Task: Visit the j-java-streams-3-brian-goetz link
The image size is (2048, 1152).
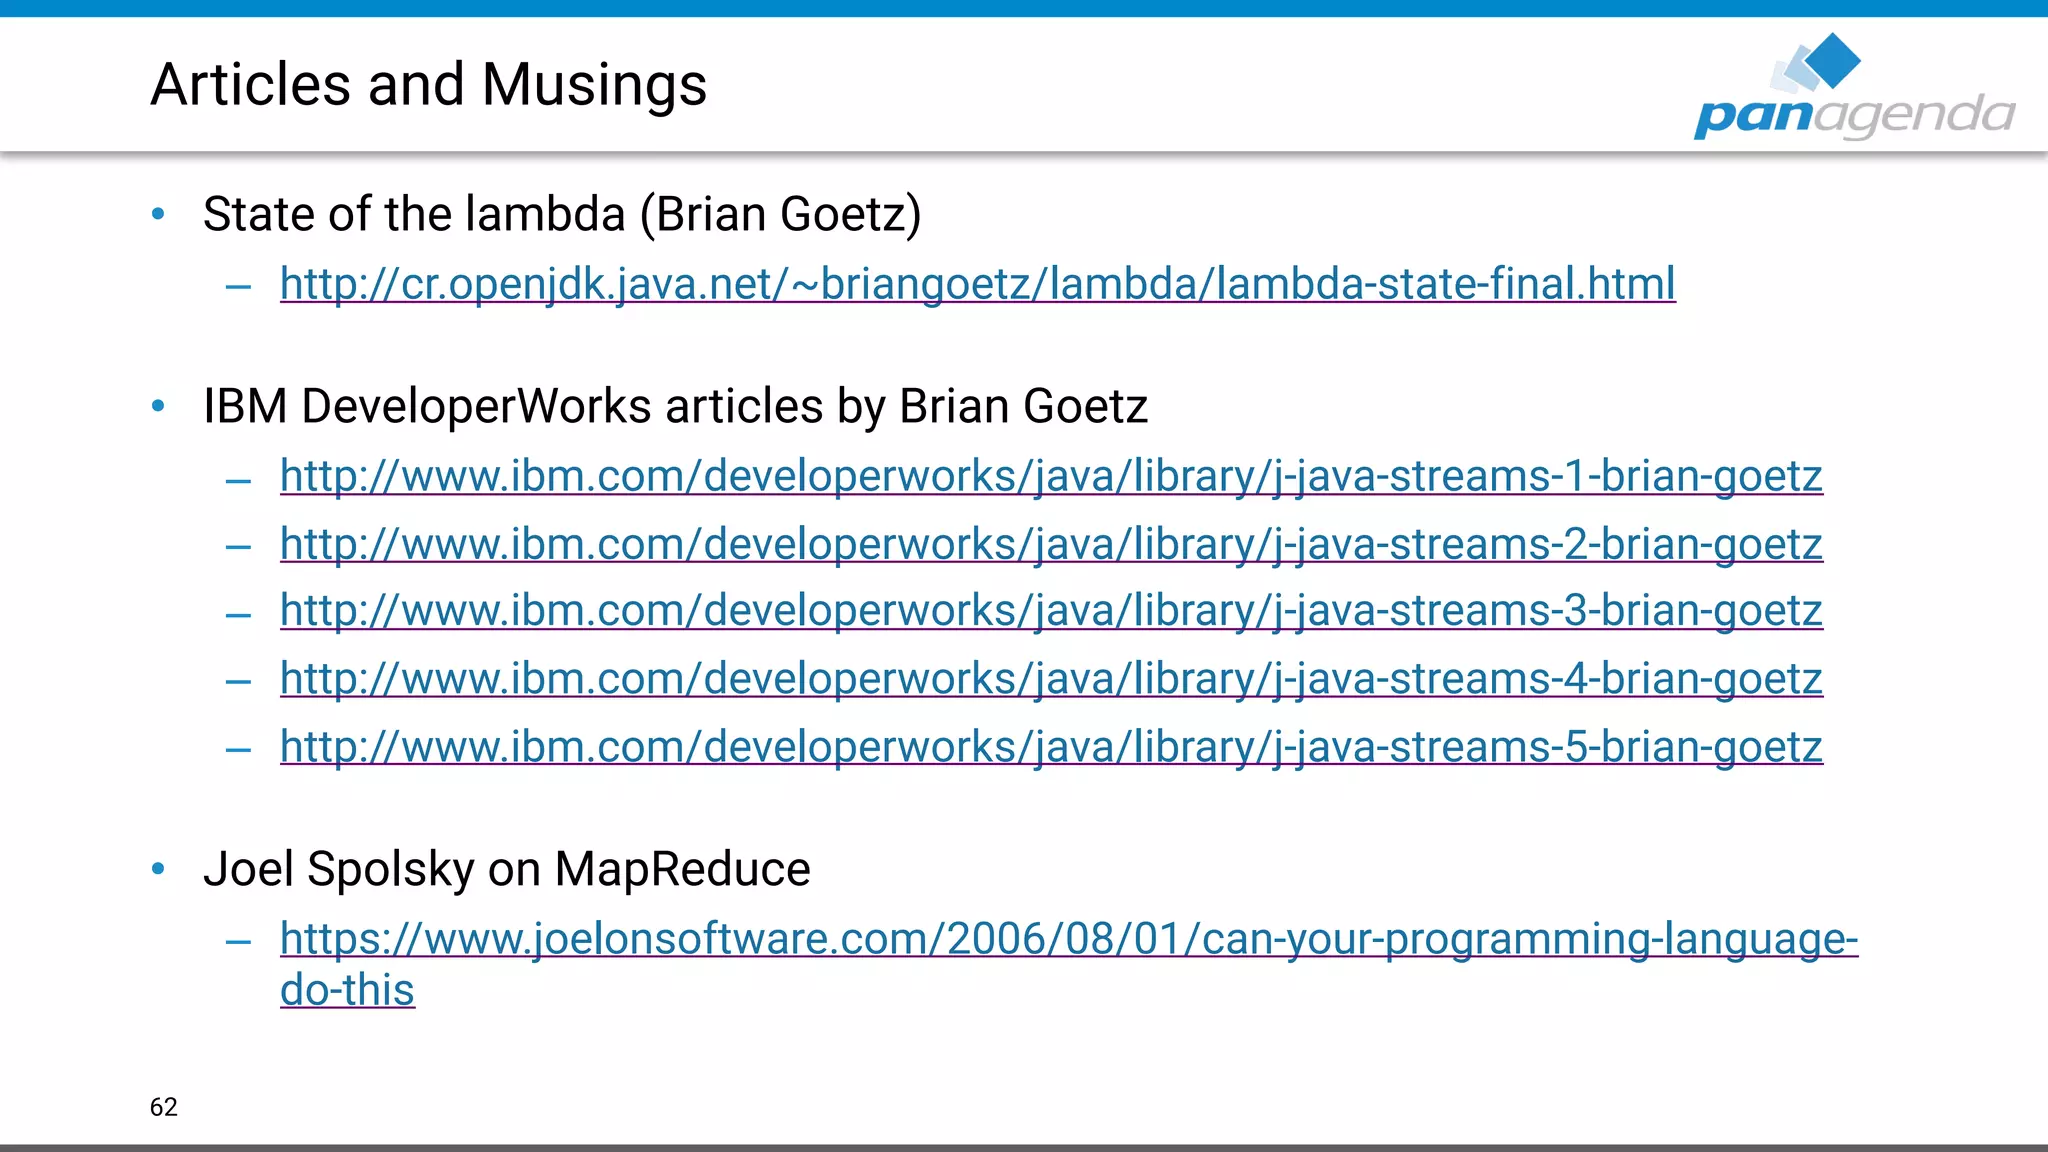Action: click(x=1050, y=611)
